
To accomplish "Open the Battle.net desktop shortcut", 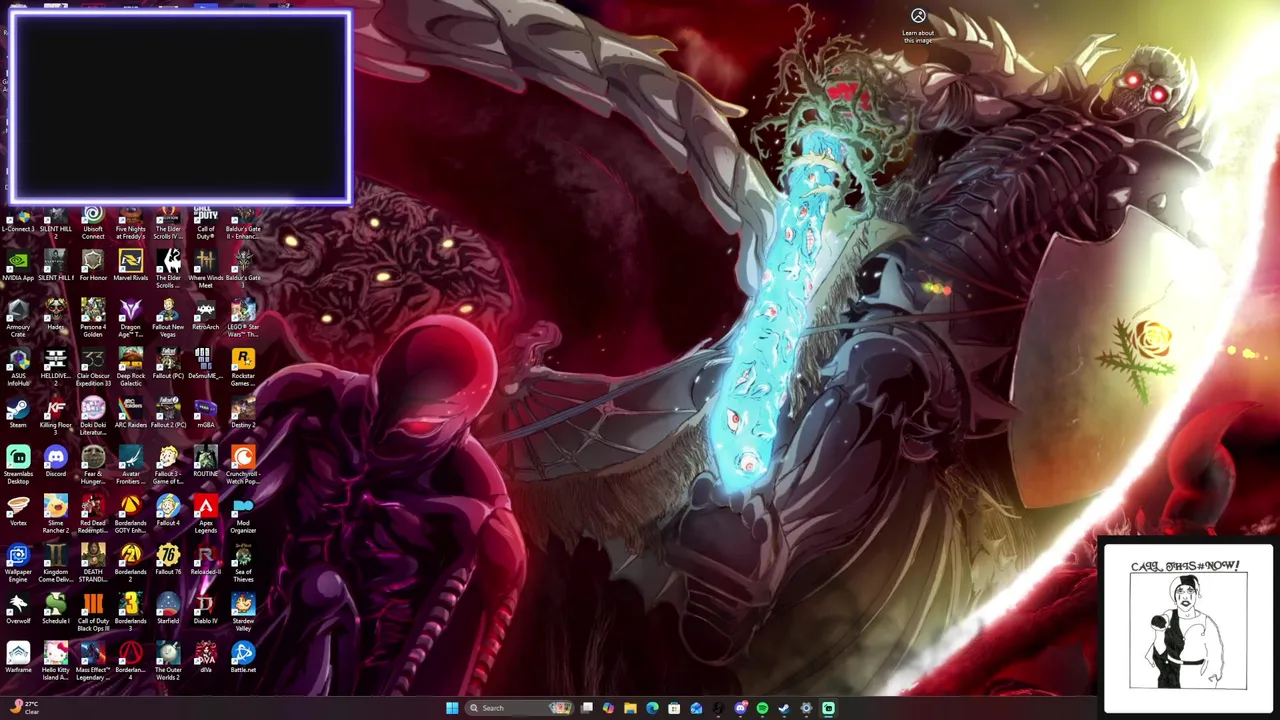I will 243,659.
